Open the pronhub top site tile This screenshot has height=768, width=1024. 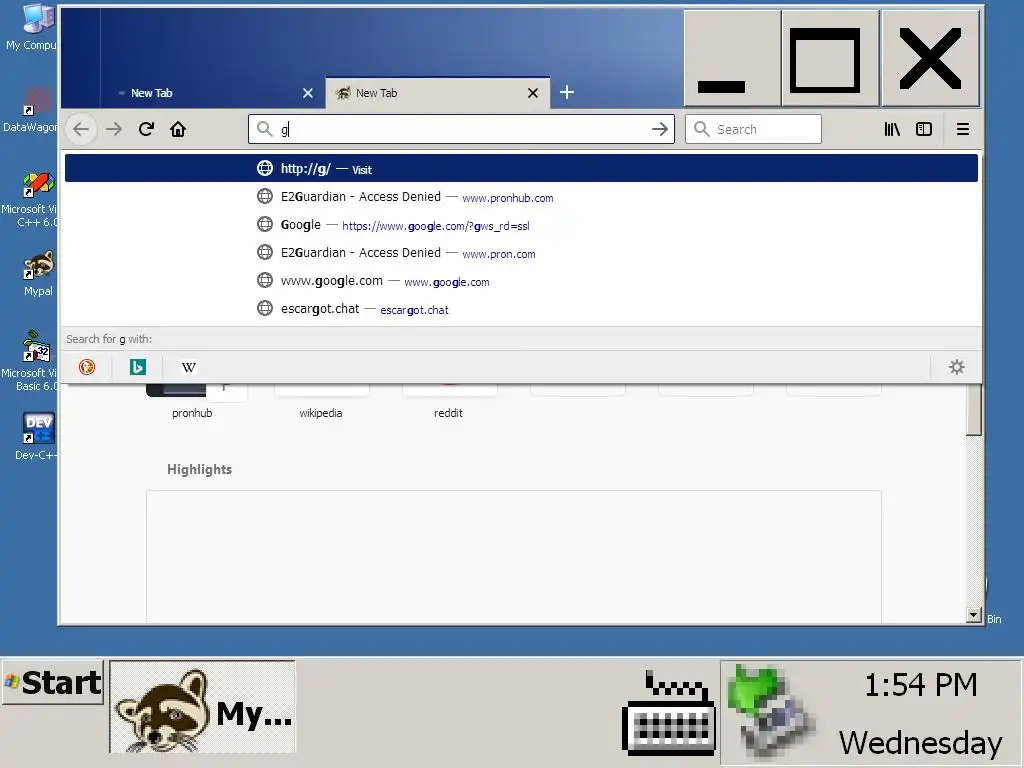click(193, 400)
